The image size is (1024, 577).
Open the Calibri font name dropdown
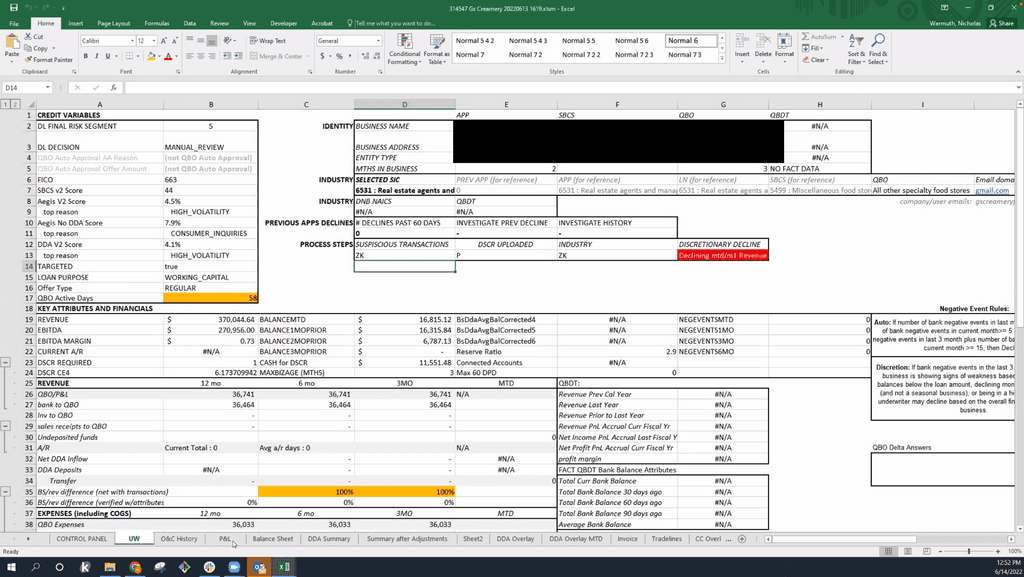pos(132,40)
